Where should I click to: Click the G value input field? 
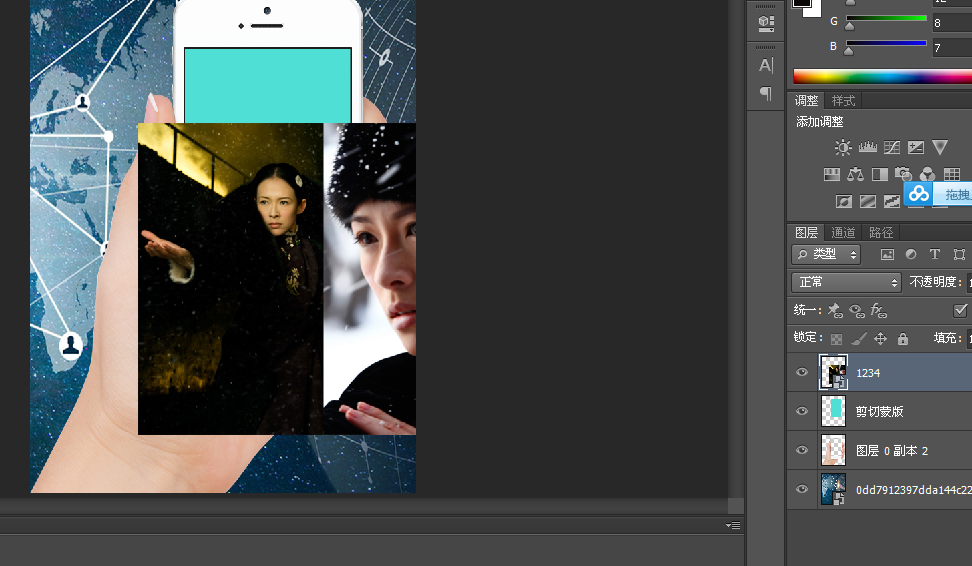pyautogui.click(x=952, y=23)
